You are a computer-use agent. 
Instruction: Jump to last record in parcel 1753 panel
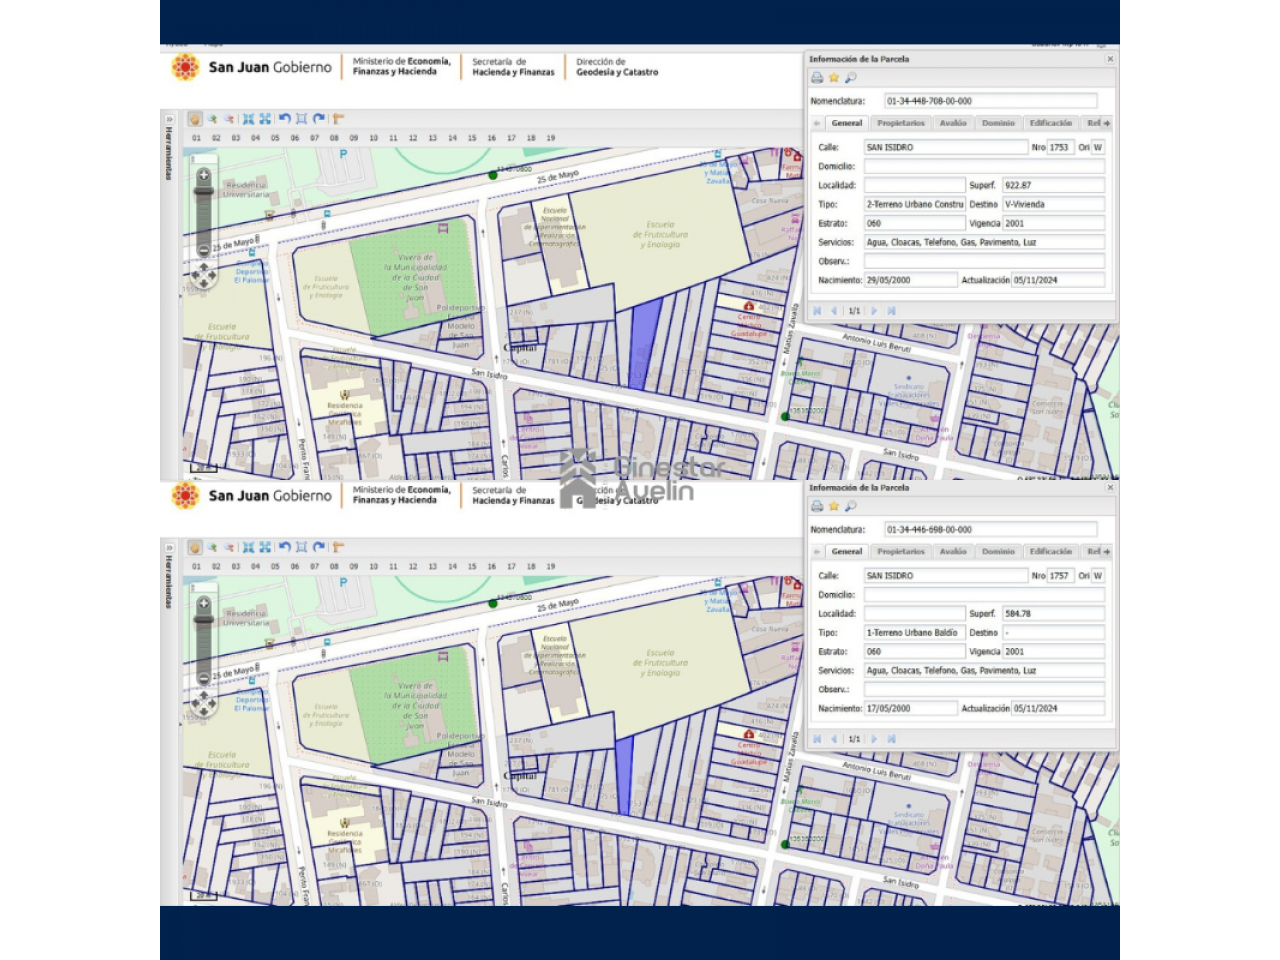[x=891, y=311]
